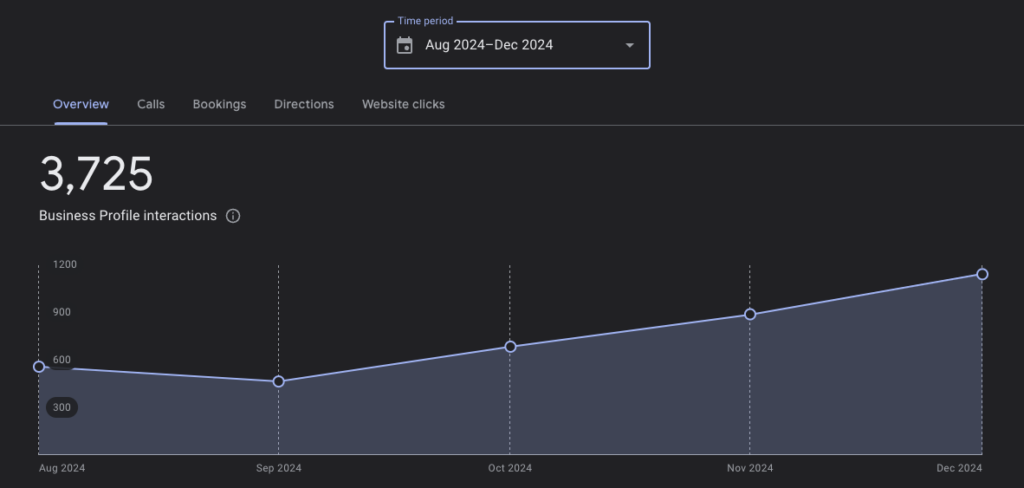View the Website clicks tab
Viewport: 1024px width, 488px height.
tap(403, 104)
